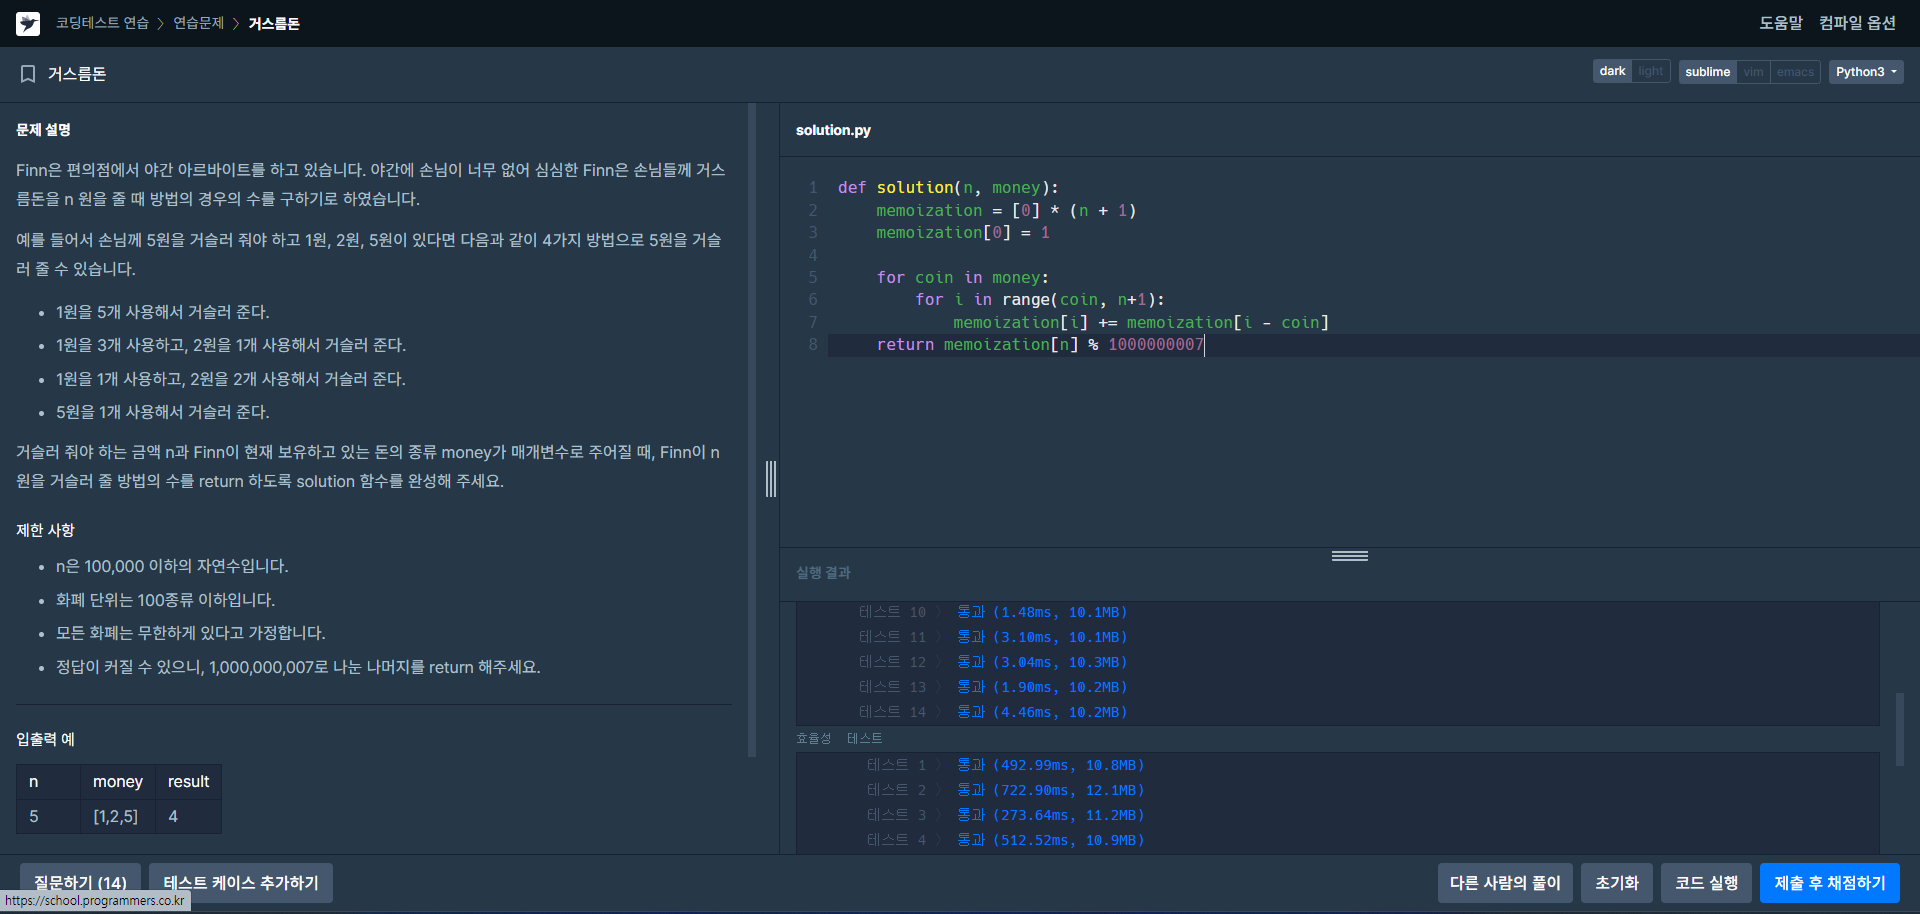Click 실행 결과 panel heading
Viewport: 1920px width, 914px height.
823,573
